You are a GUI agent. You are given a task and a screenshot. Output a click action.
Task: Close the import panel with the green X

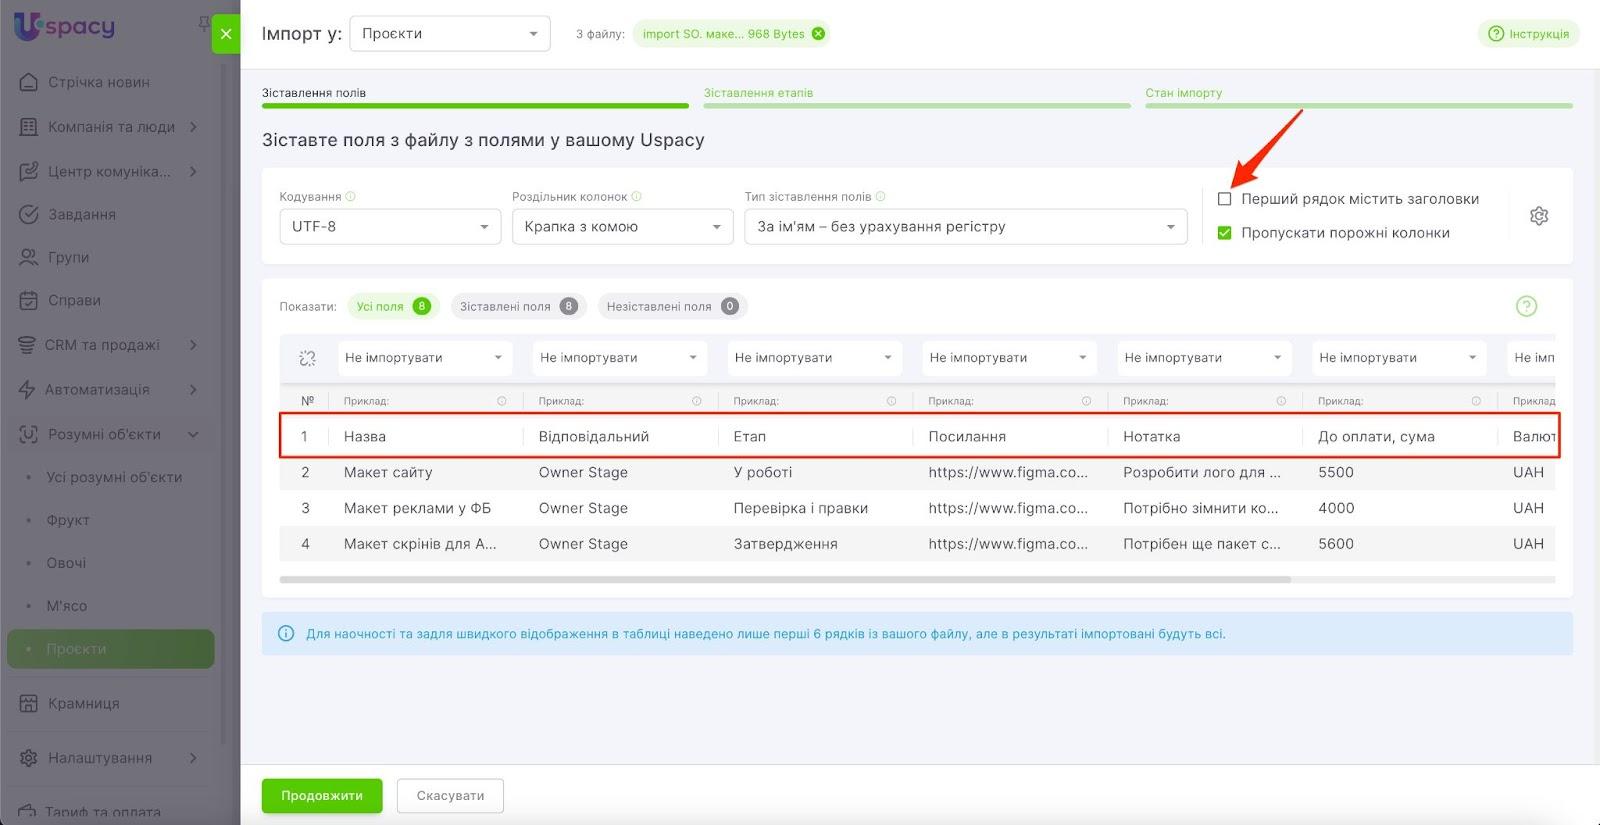pos(226,34)
